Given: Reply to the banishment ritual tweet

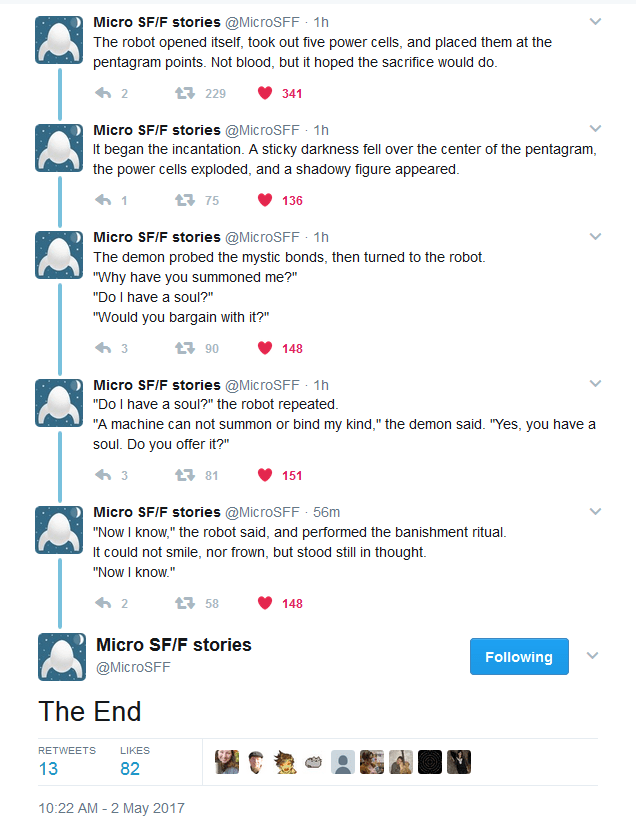Looking at the screenshot, I should pyautogui.click(x=103, y=603).
